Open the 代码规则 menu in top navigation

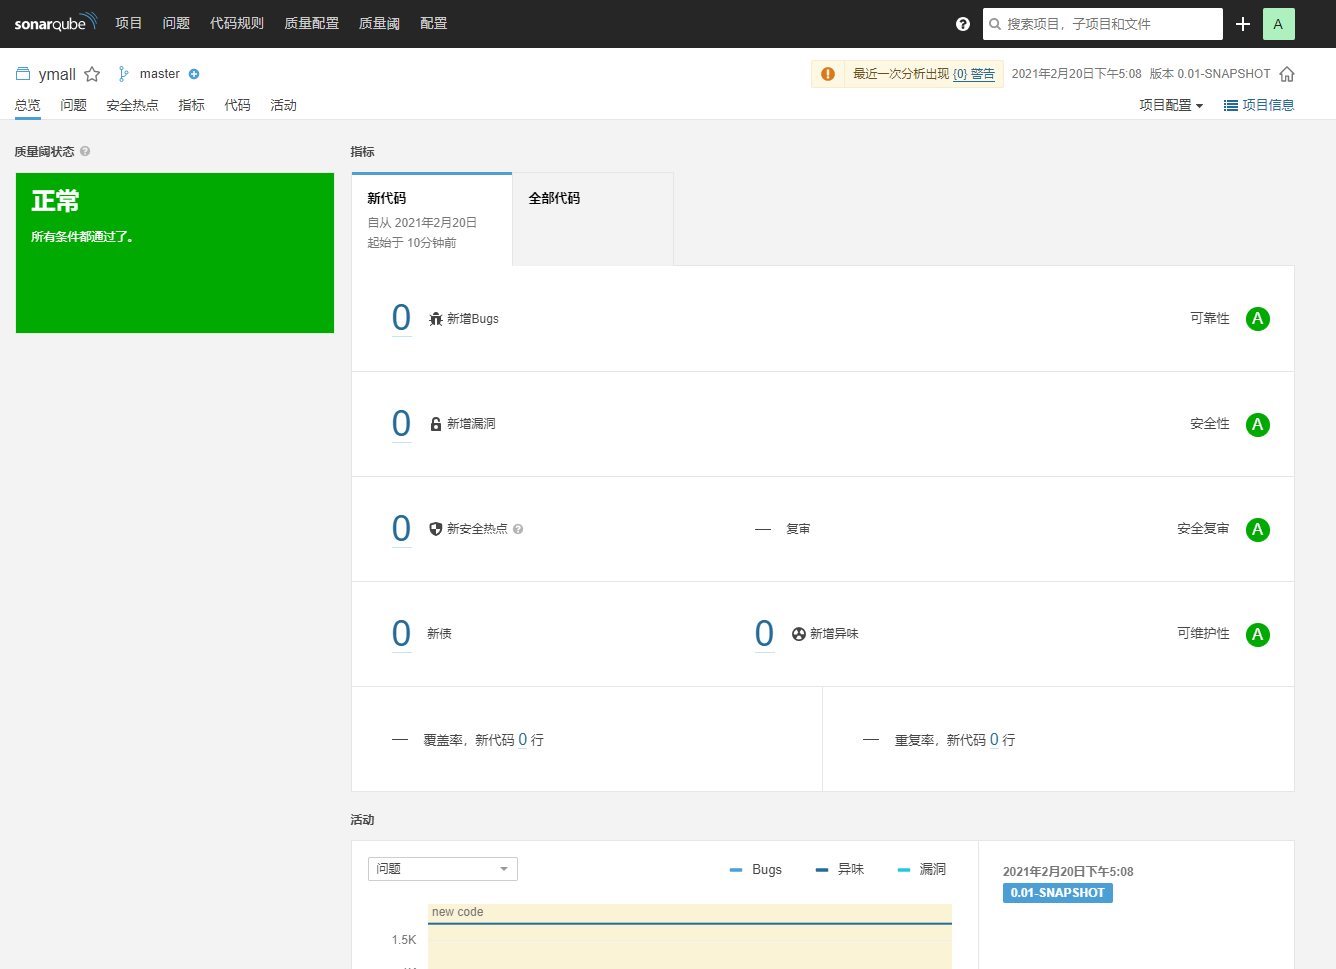236,23
